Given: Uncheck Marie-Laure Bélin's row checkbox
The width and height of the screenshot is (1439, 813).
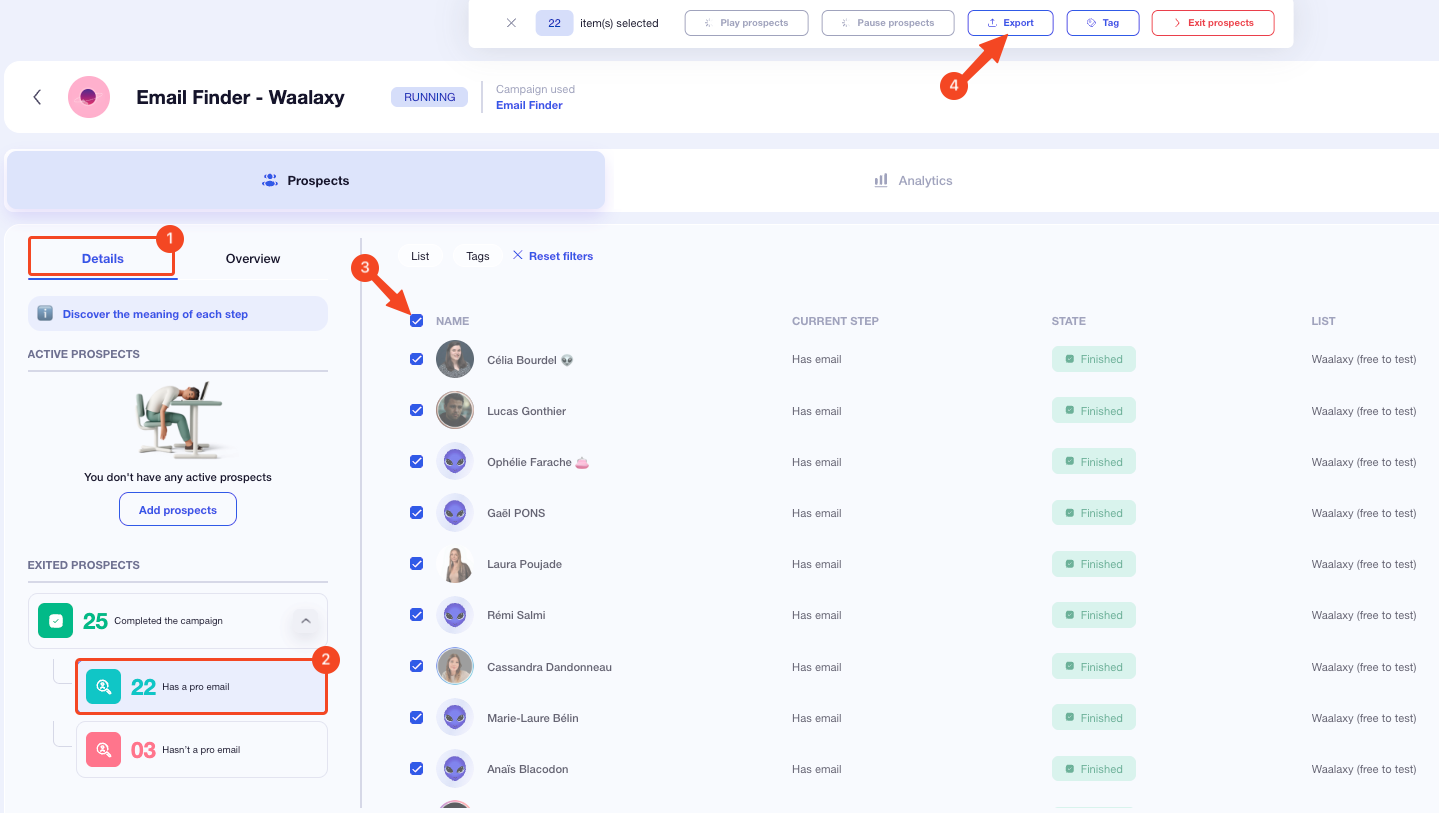Looking at the screenshot, I should [x=417, y=717].
